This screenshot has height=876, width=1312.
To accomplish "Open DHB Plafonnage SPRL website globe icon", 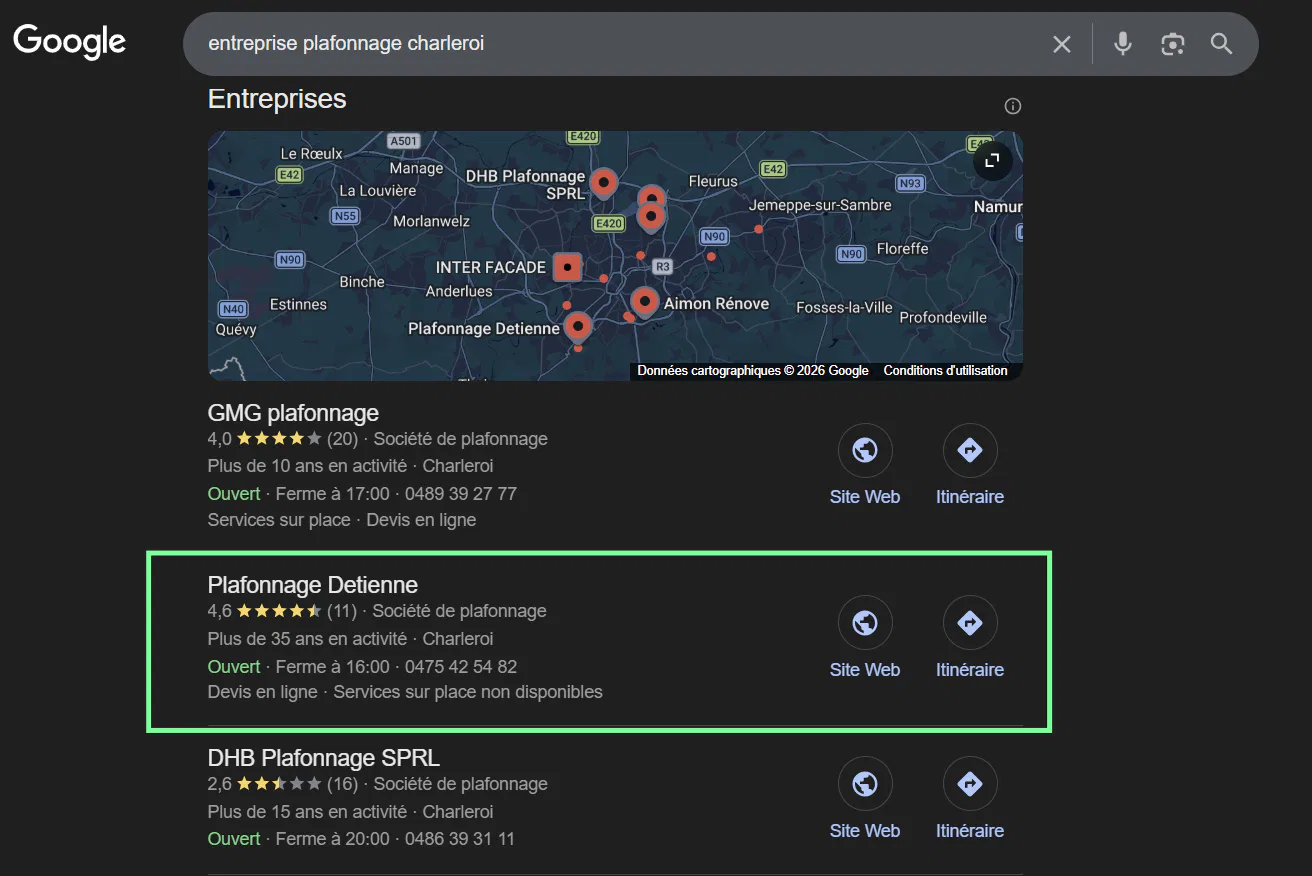I will pos(865,784).
